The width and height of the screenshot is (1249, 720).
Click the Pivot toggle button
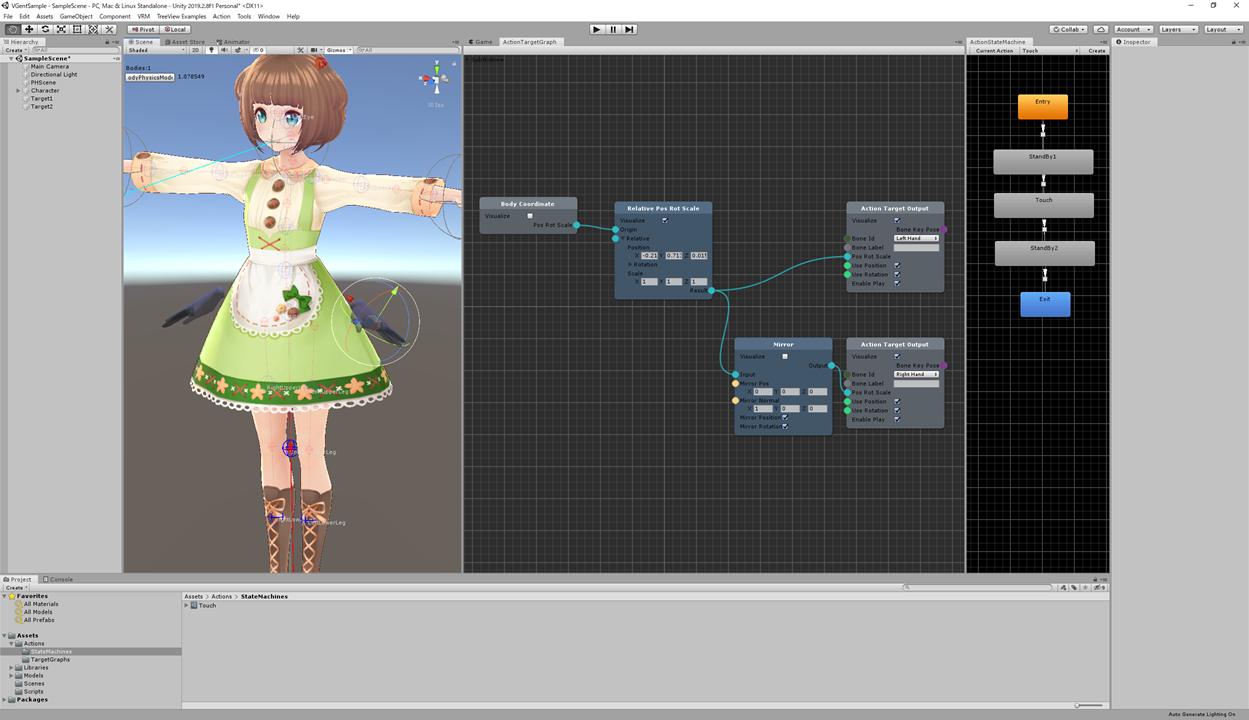click(143, 29)
